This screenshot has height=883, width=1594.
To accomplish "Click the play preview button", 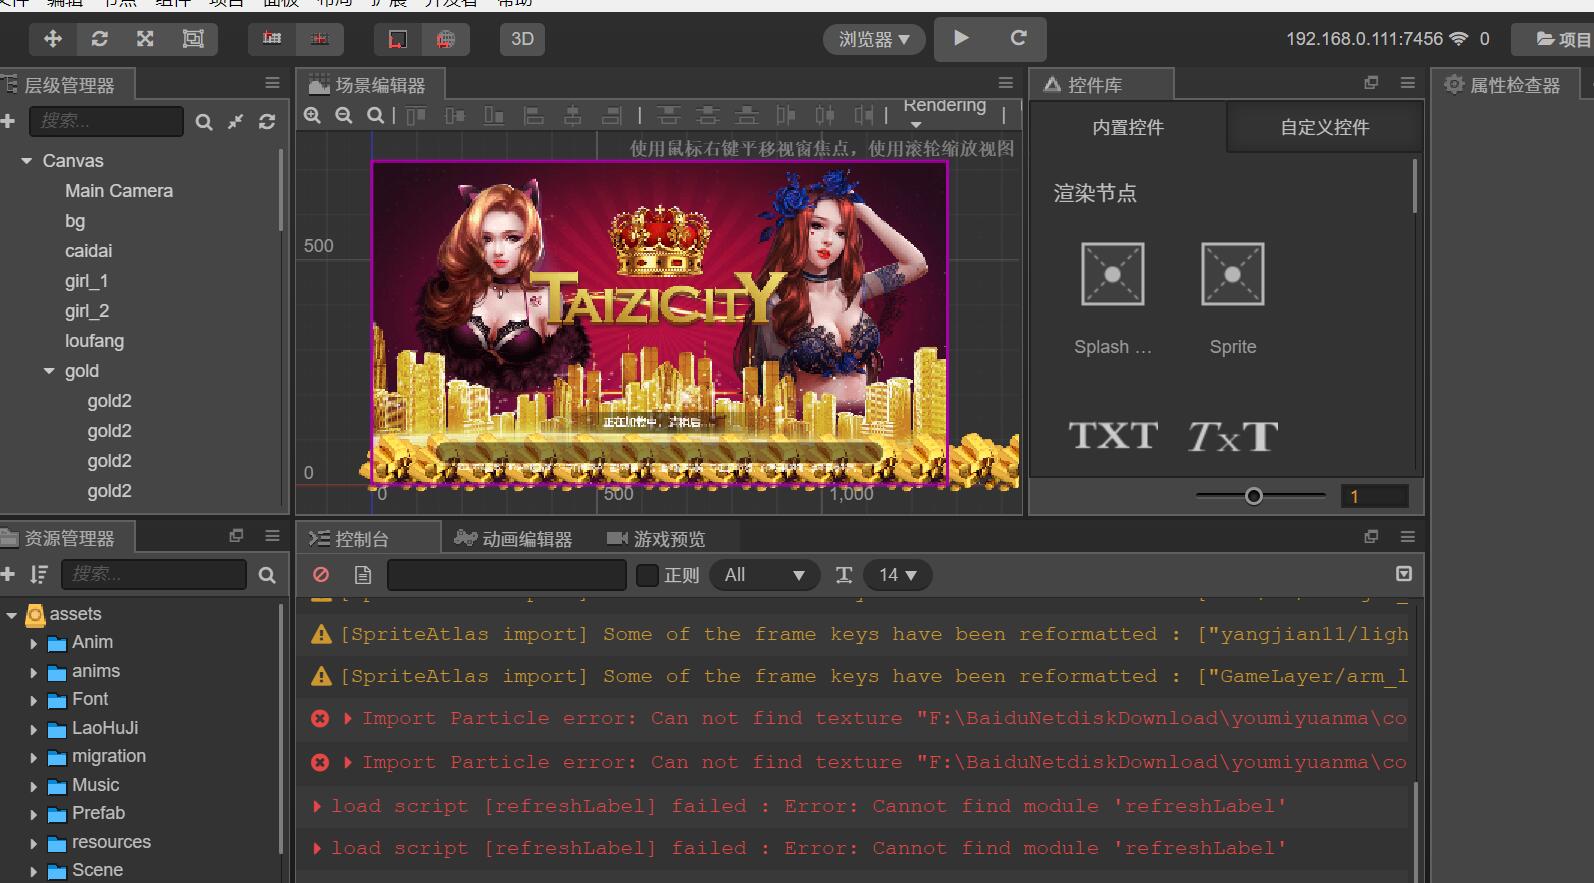I will (961, 39).
